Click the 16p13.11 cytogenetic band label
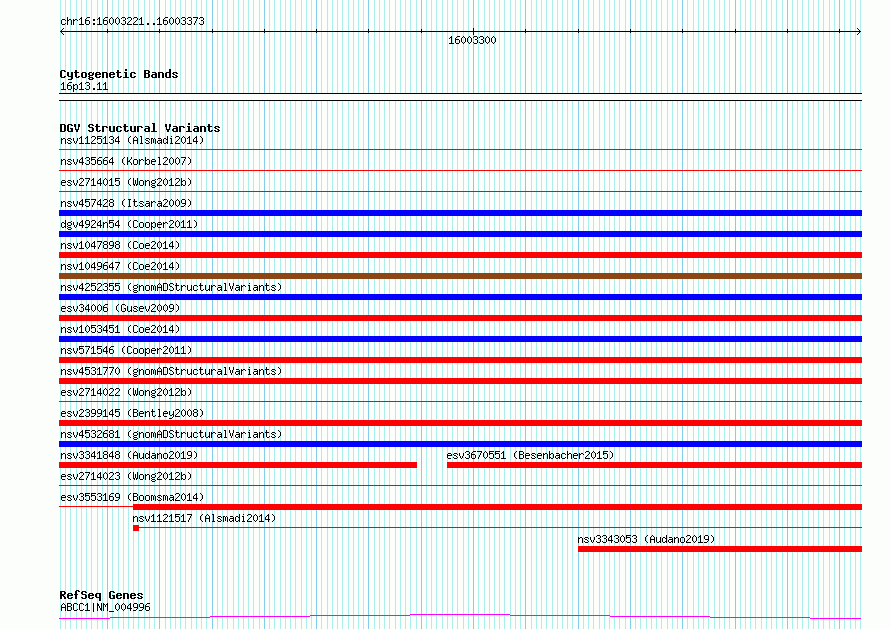The image size is (890, 629). click(x=84, y=86)
